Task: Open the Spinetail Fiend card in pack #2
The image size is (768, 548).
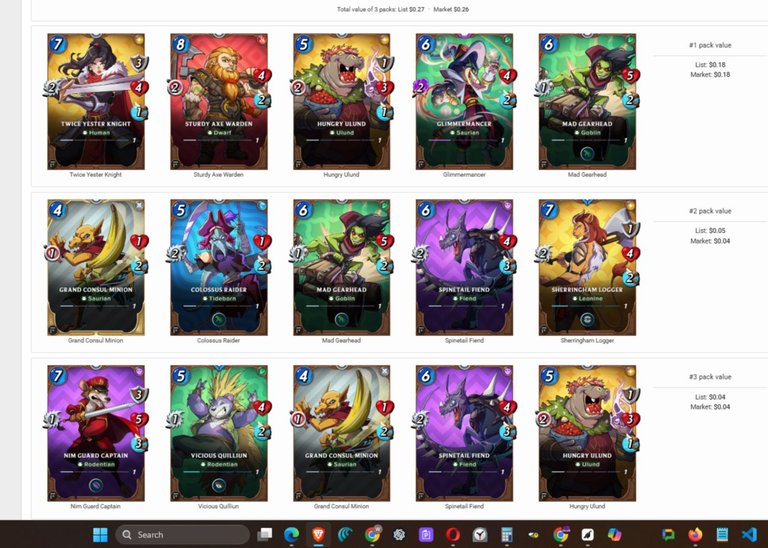Action: [x=464, y=267]
